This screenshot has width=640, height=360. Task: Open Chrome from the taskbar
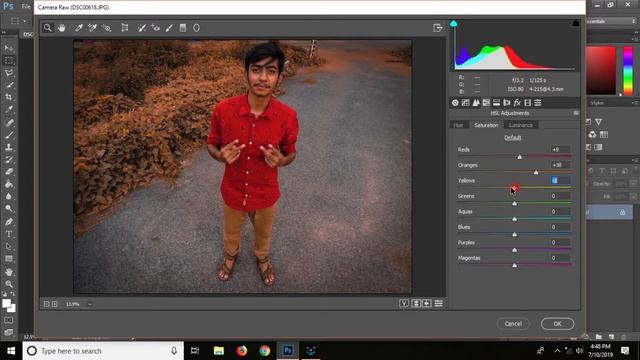(x=264, y=351)
